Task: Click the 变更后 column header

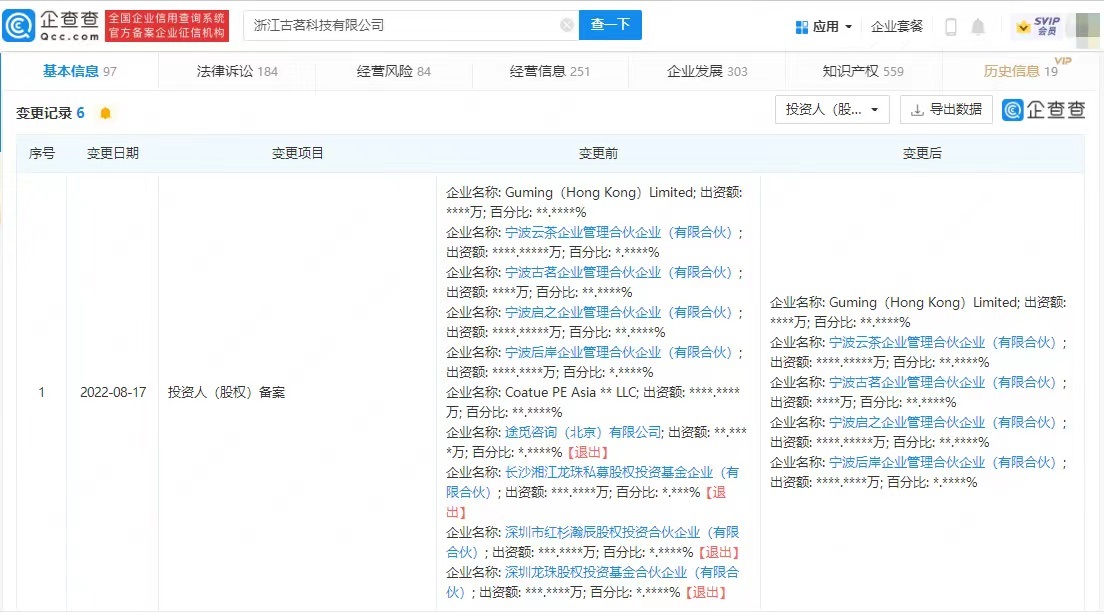Action: point(922,154)
